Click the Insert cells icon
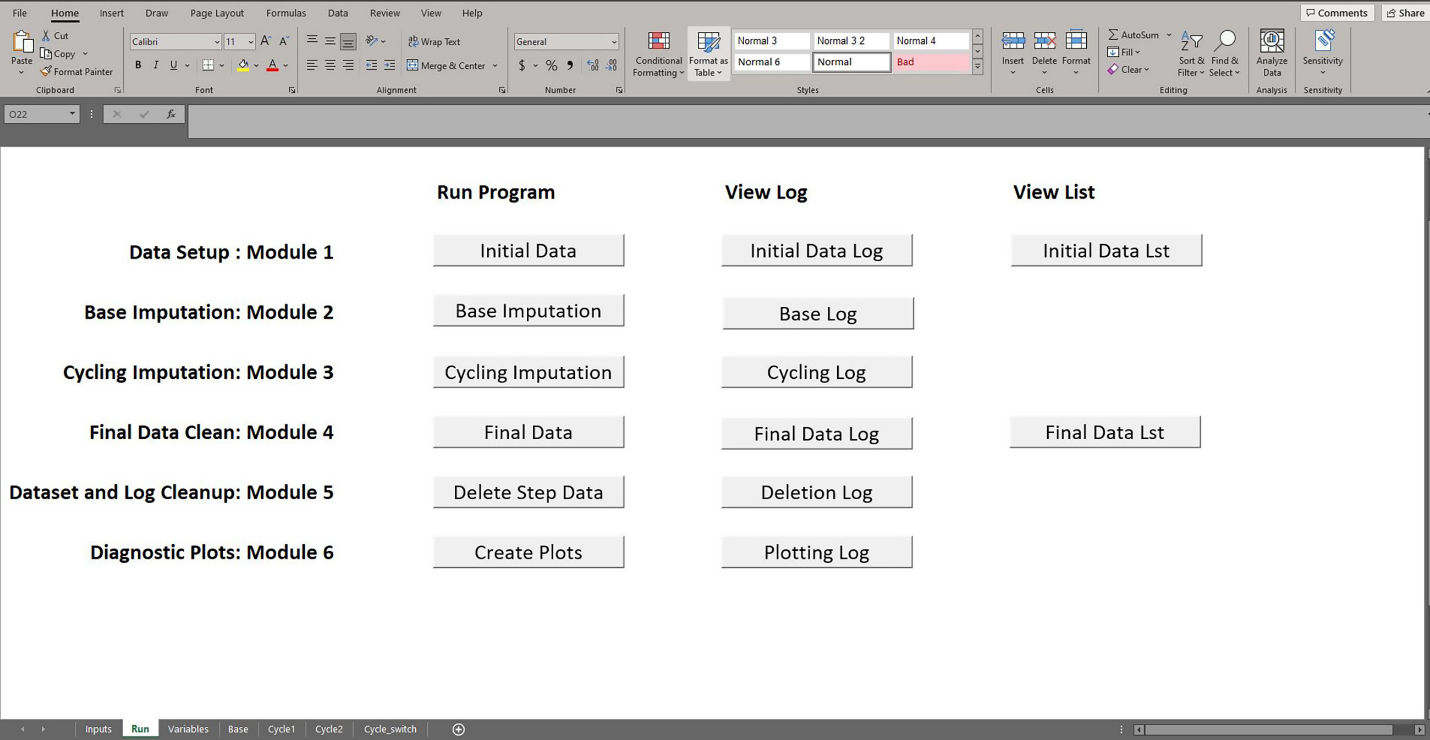The width and height of the screenshot is (1430, 740). click(x=1012, y=42)
